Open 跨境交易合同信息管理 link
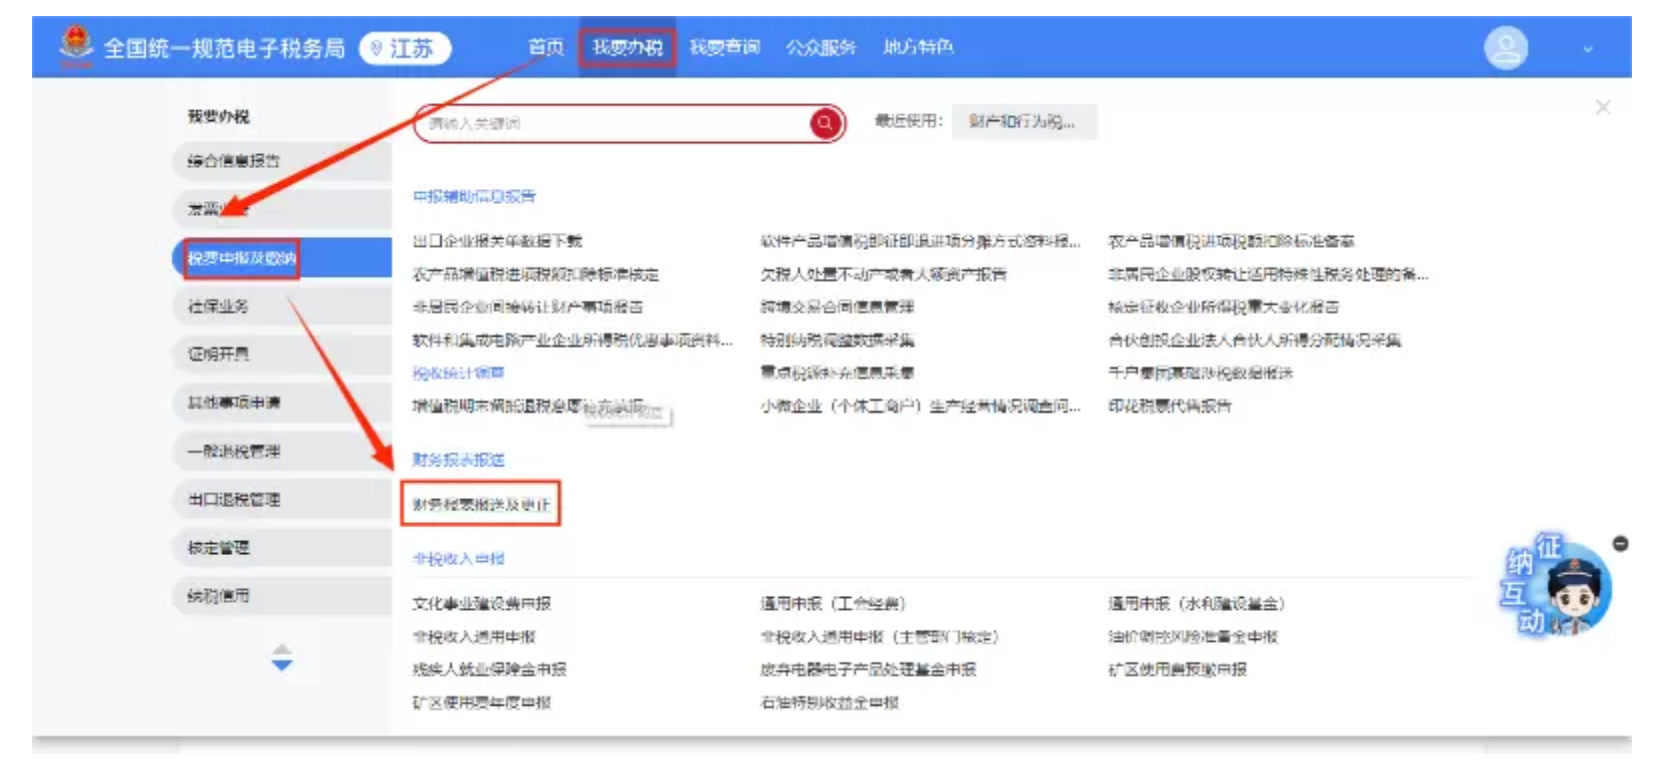The width and height of the screenshot is (1668, 776). click(837, 307)
